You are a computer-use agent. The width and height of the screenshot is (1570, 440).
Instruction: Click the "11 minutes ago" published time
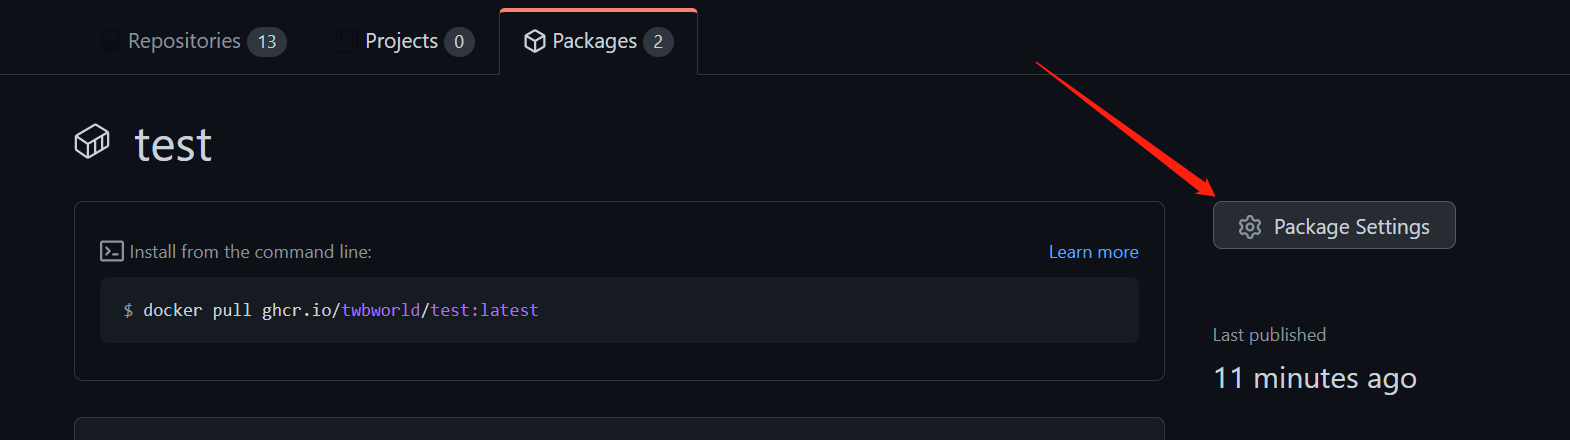click(x=1314, y=378)
